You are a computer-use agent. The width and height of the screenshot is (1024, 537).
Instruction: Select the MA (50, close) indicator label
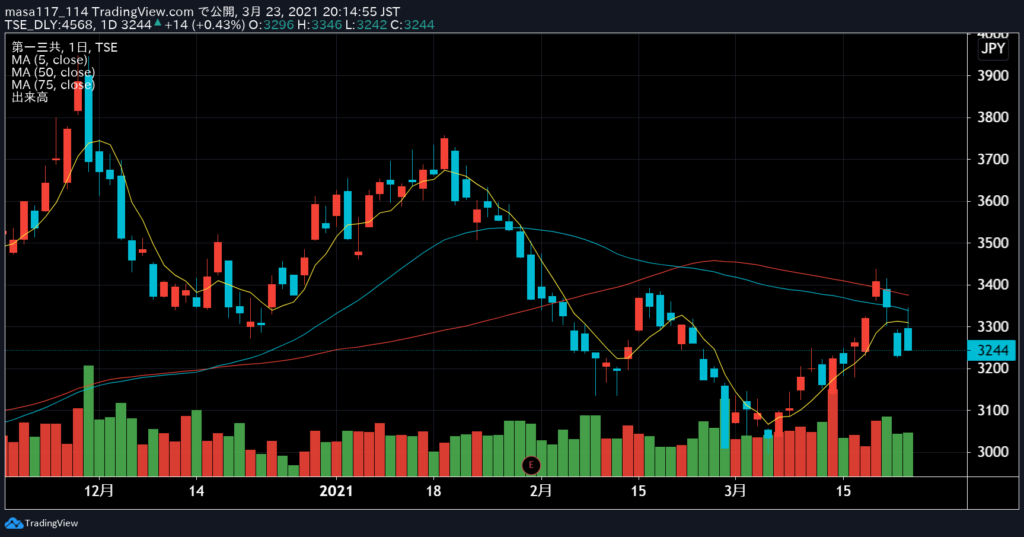click(x=53, y=72)
